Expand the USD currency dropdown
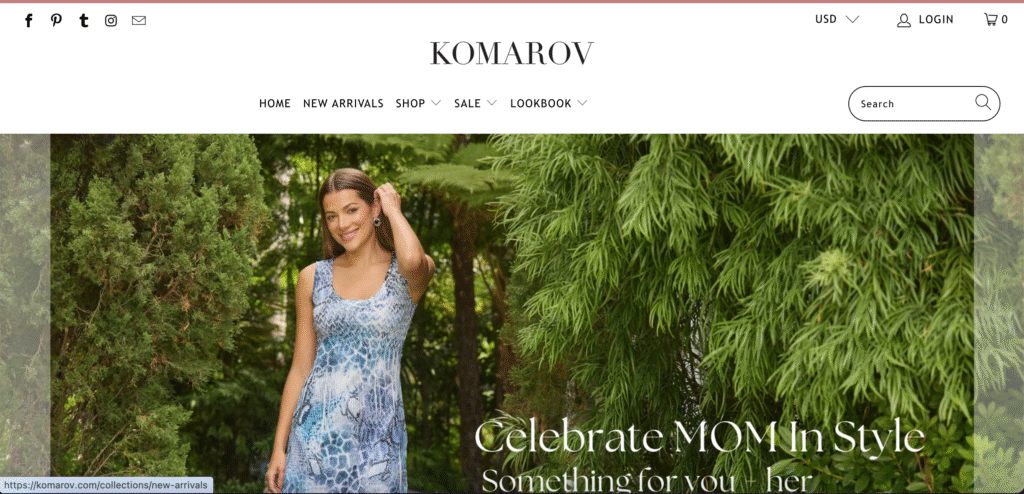The width and height of the screenshot is (1024, 494). (837, 20)
